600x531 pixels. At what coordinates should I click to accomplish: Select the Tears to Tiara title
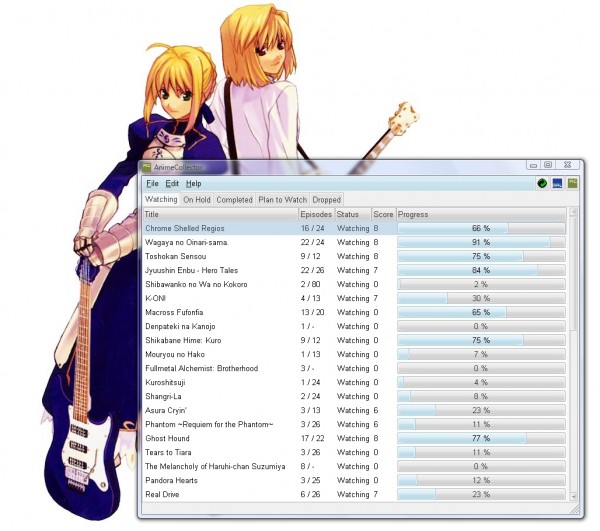click(168, 453)
